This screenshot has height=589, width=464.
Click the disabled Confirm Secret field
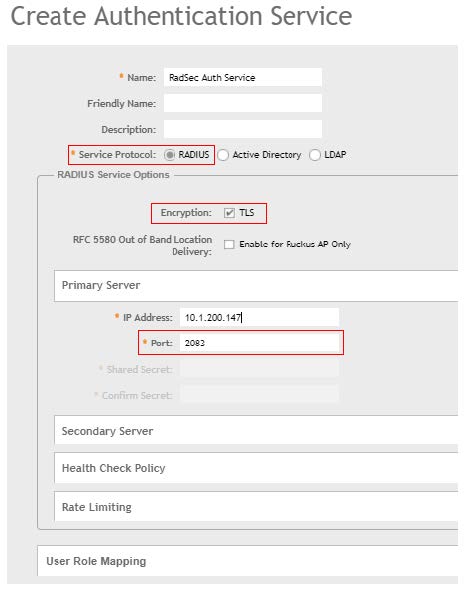click(x=259, y=395)
